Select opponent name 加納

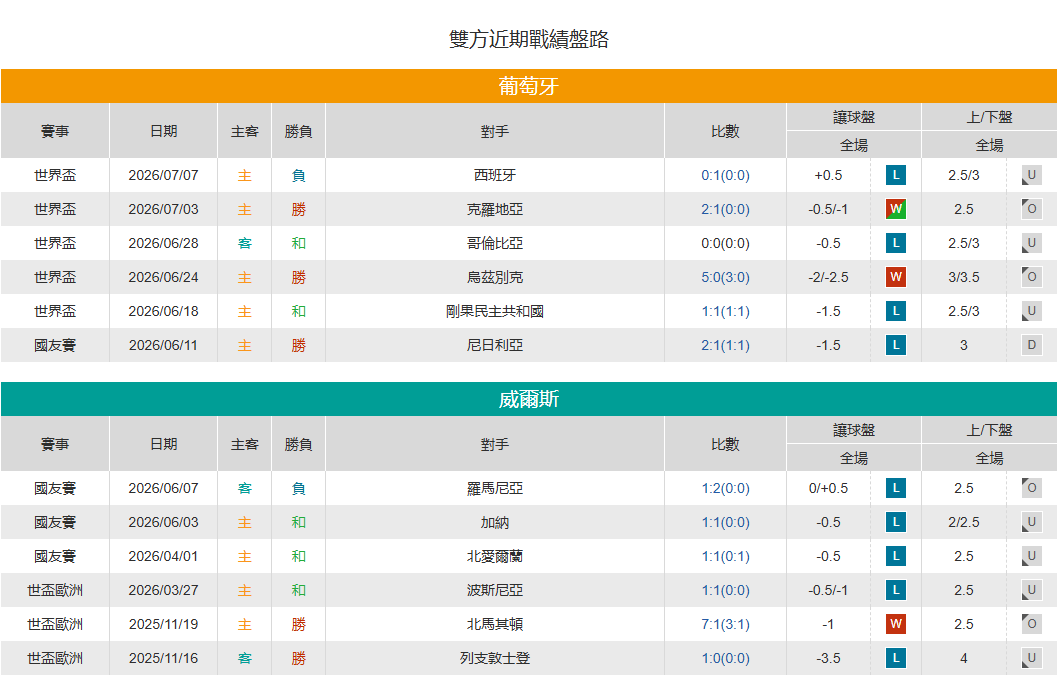(495, 522)
